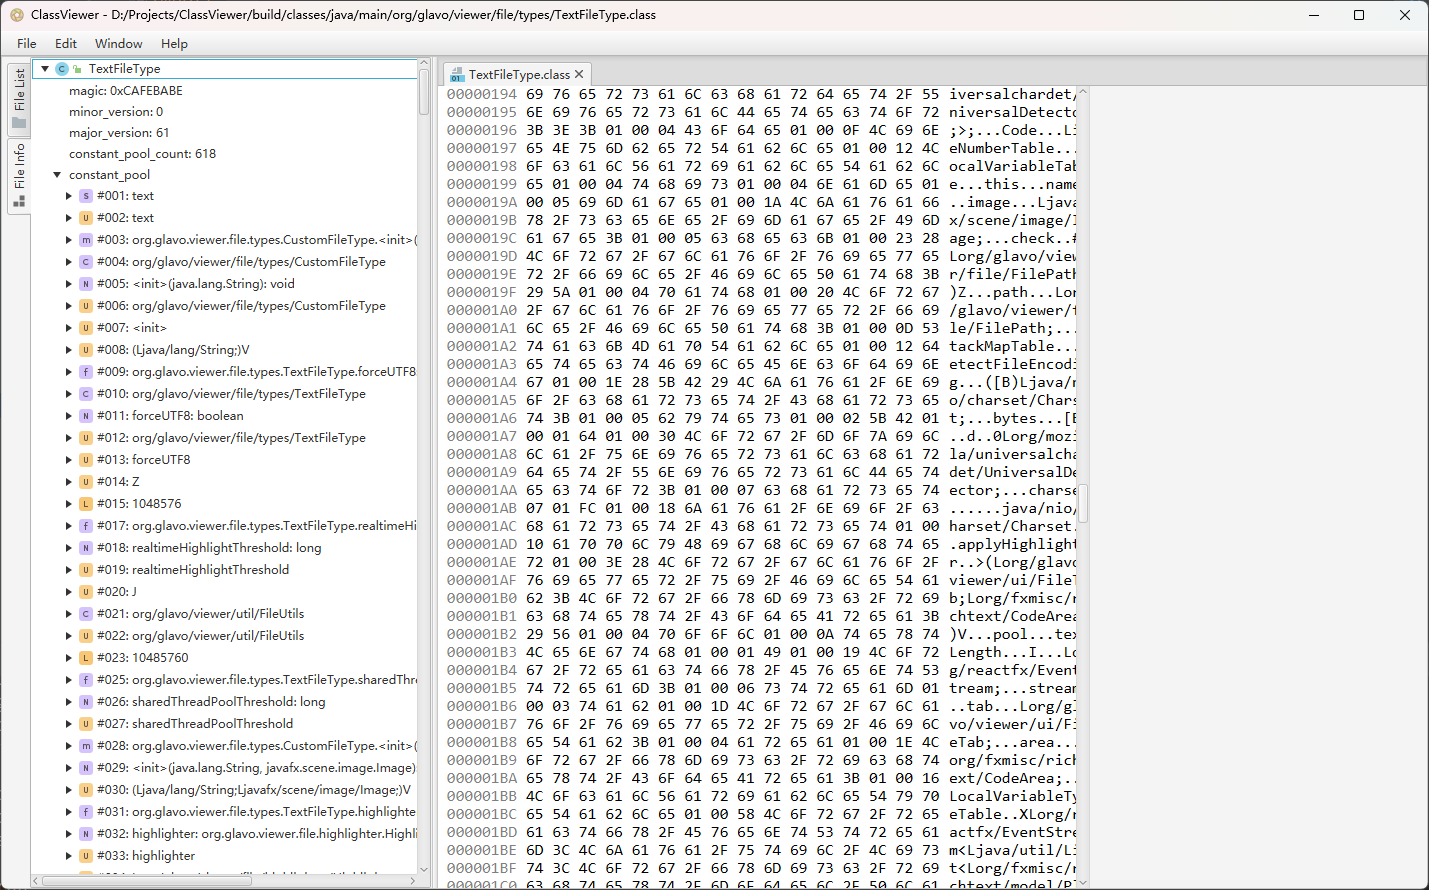Click the f icon of constant #009

[86, 372]
